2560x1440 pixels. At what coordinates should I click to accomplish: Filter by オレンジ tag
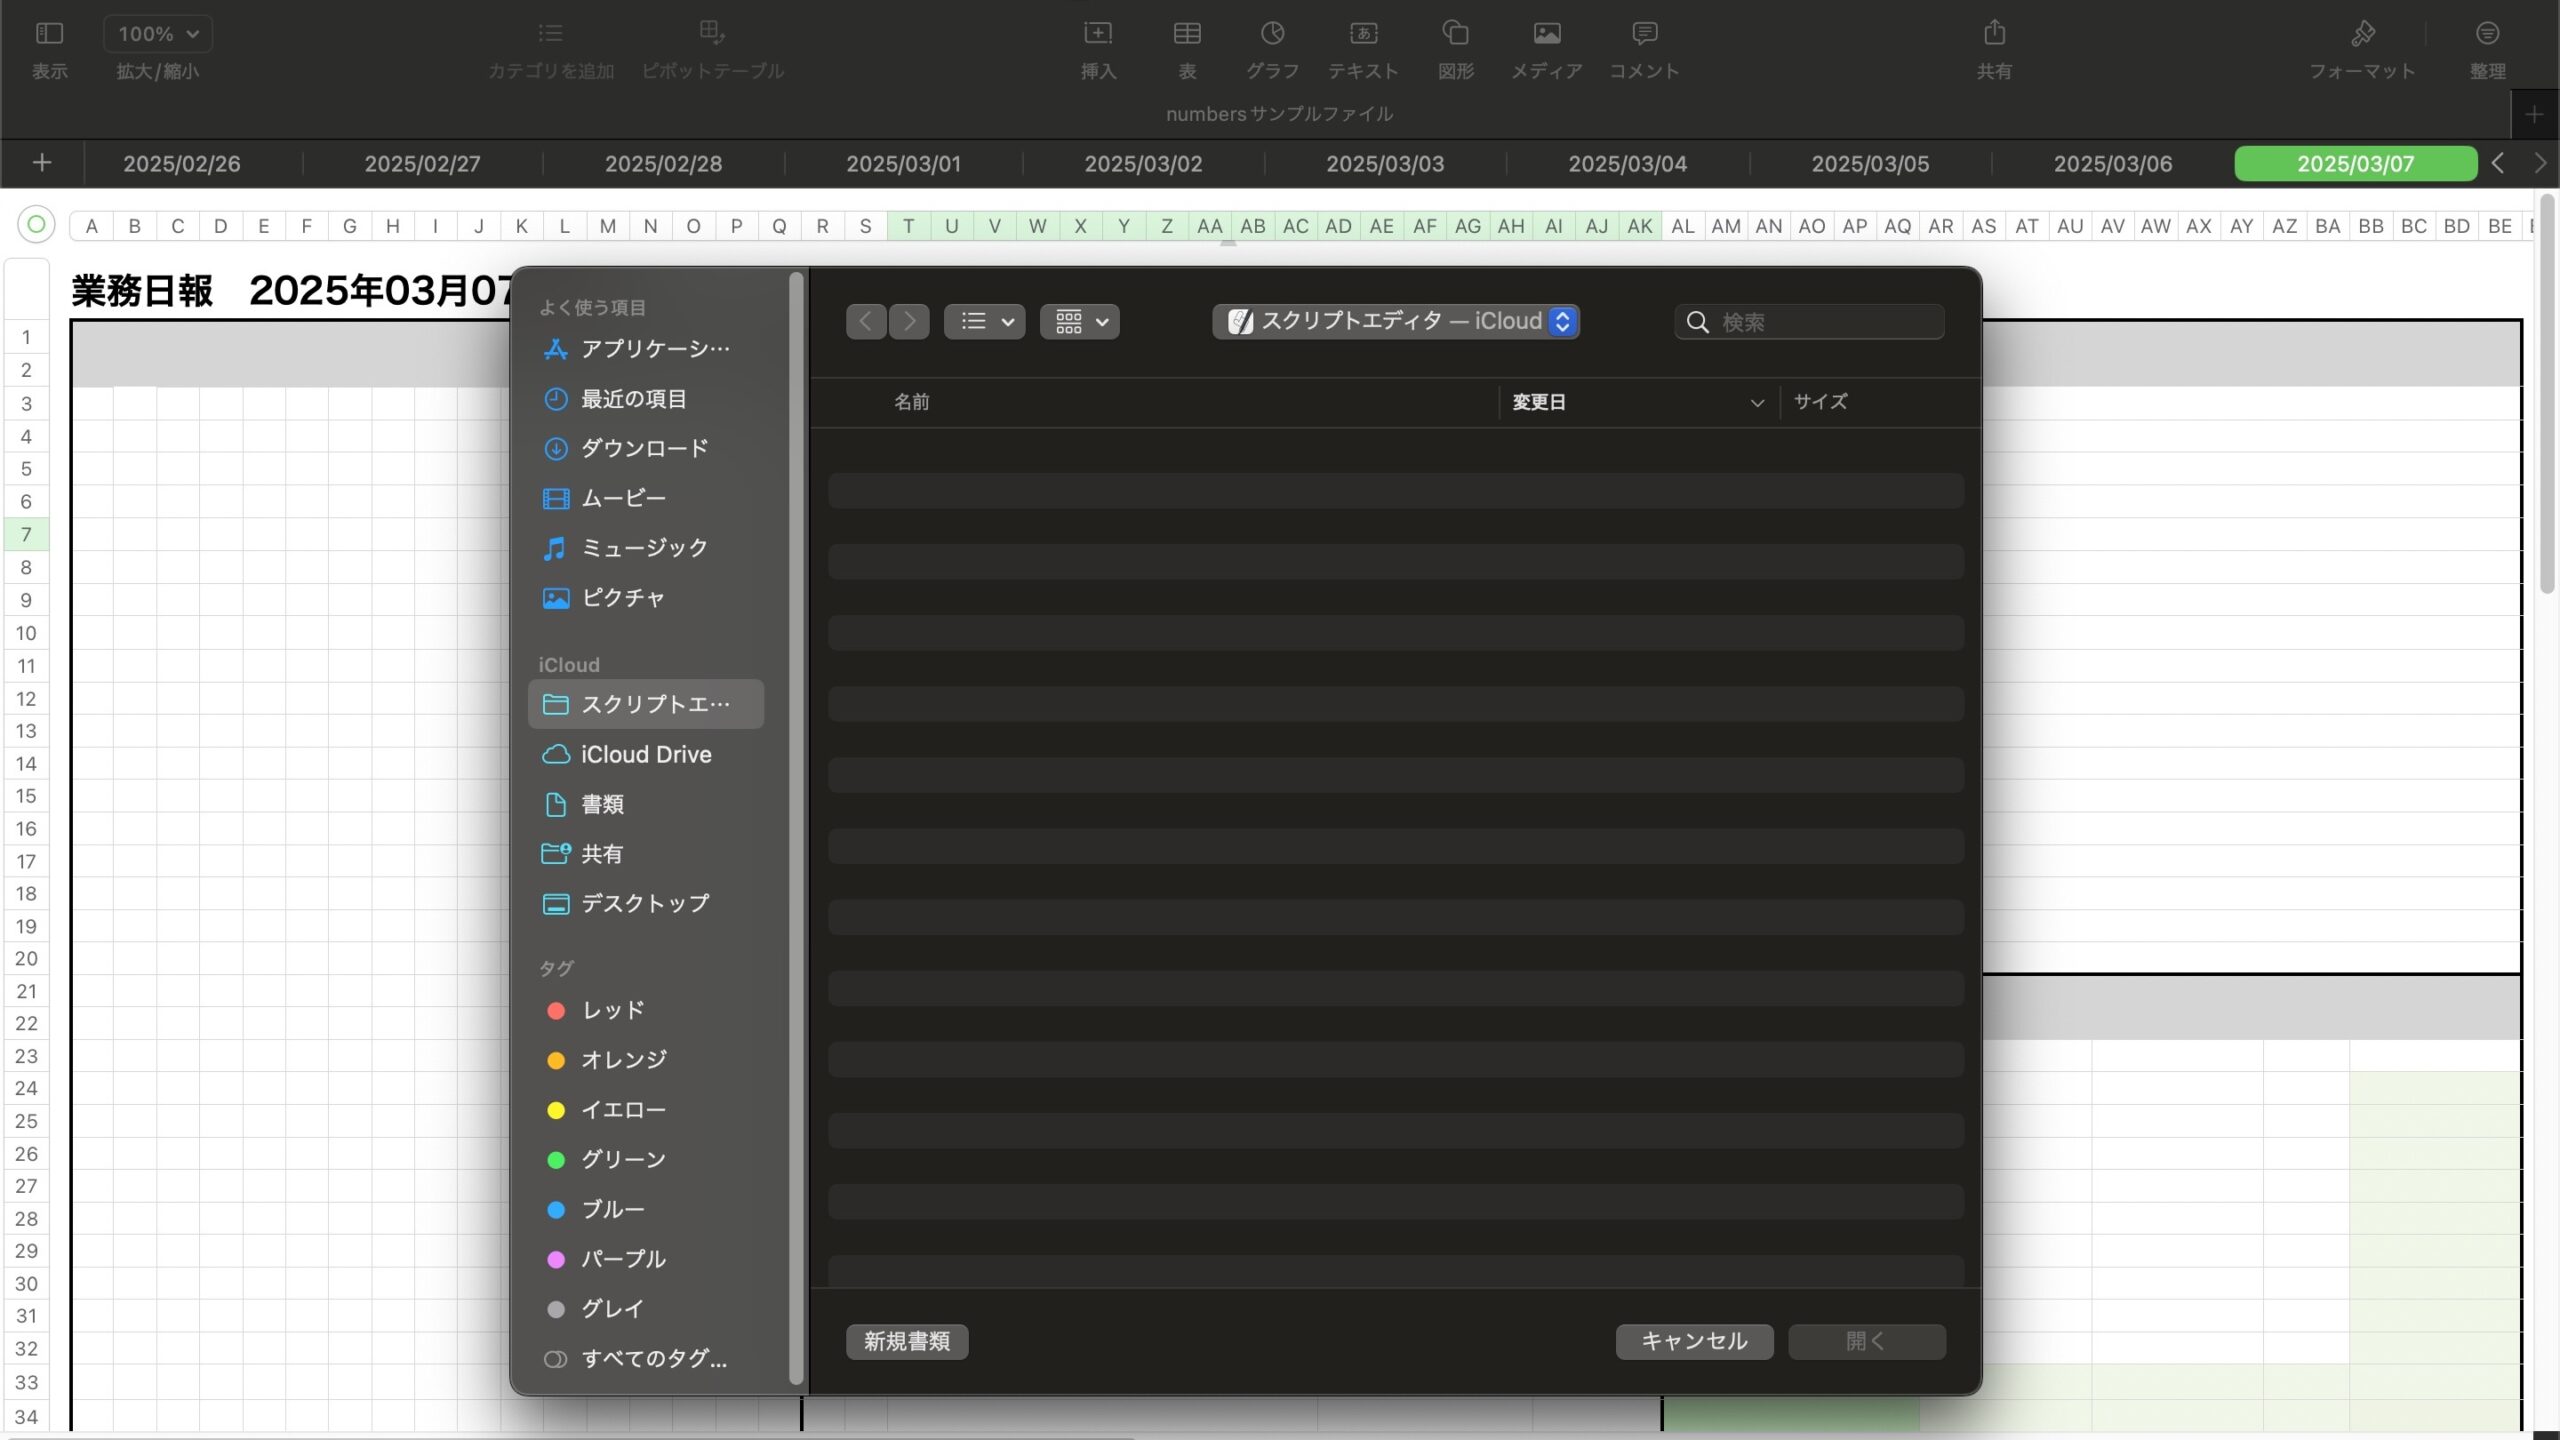click(646, 1060)
